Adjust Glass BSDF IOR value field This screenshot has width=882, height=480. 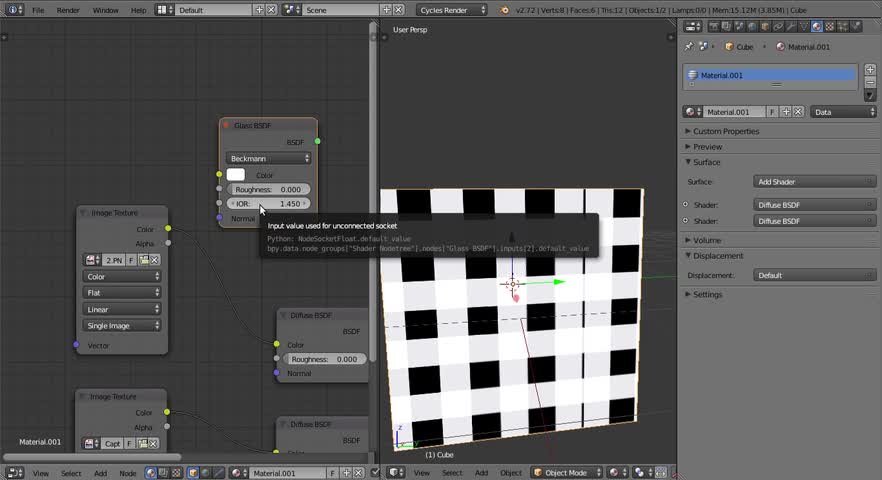click(268, 204)
